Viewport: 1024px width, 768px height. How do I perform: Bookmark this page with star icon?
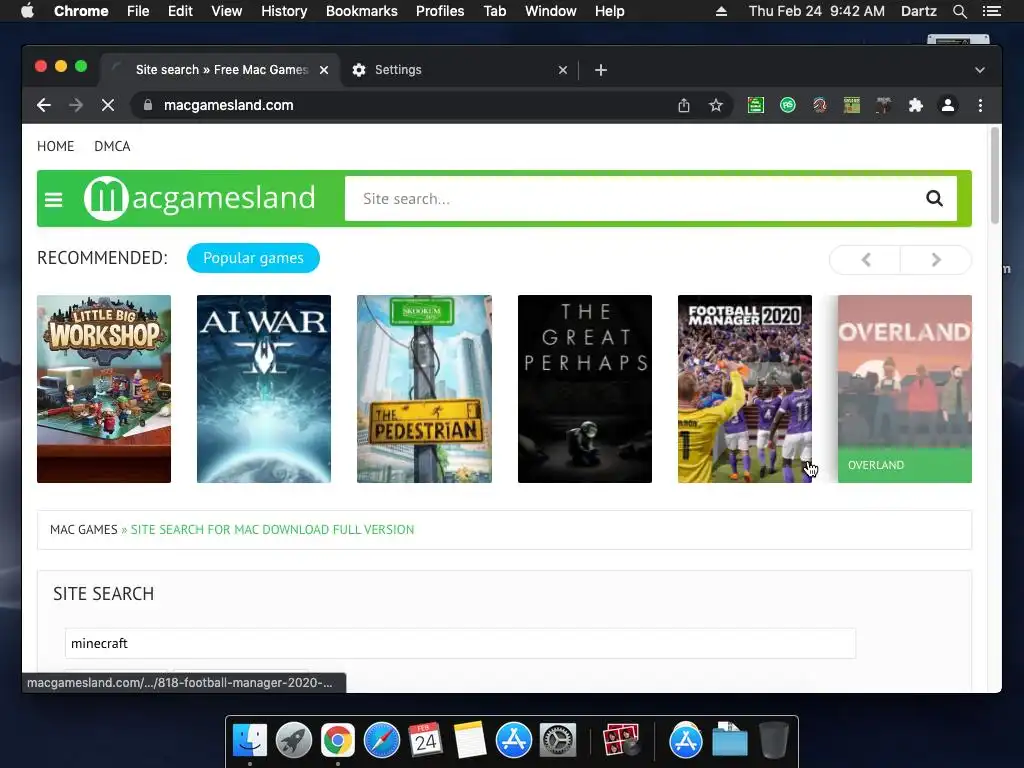coord(716,105)
